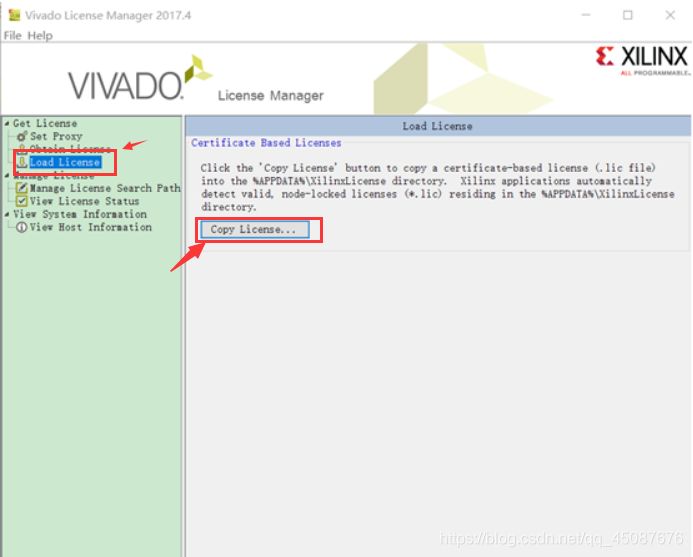Image resolution: width=693 pixels, height=557 pixels.
Task: Select Set Proxy tree item
Action: tap(56, 136)
